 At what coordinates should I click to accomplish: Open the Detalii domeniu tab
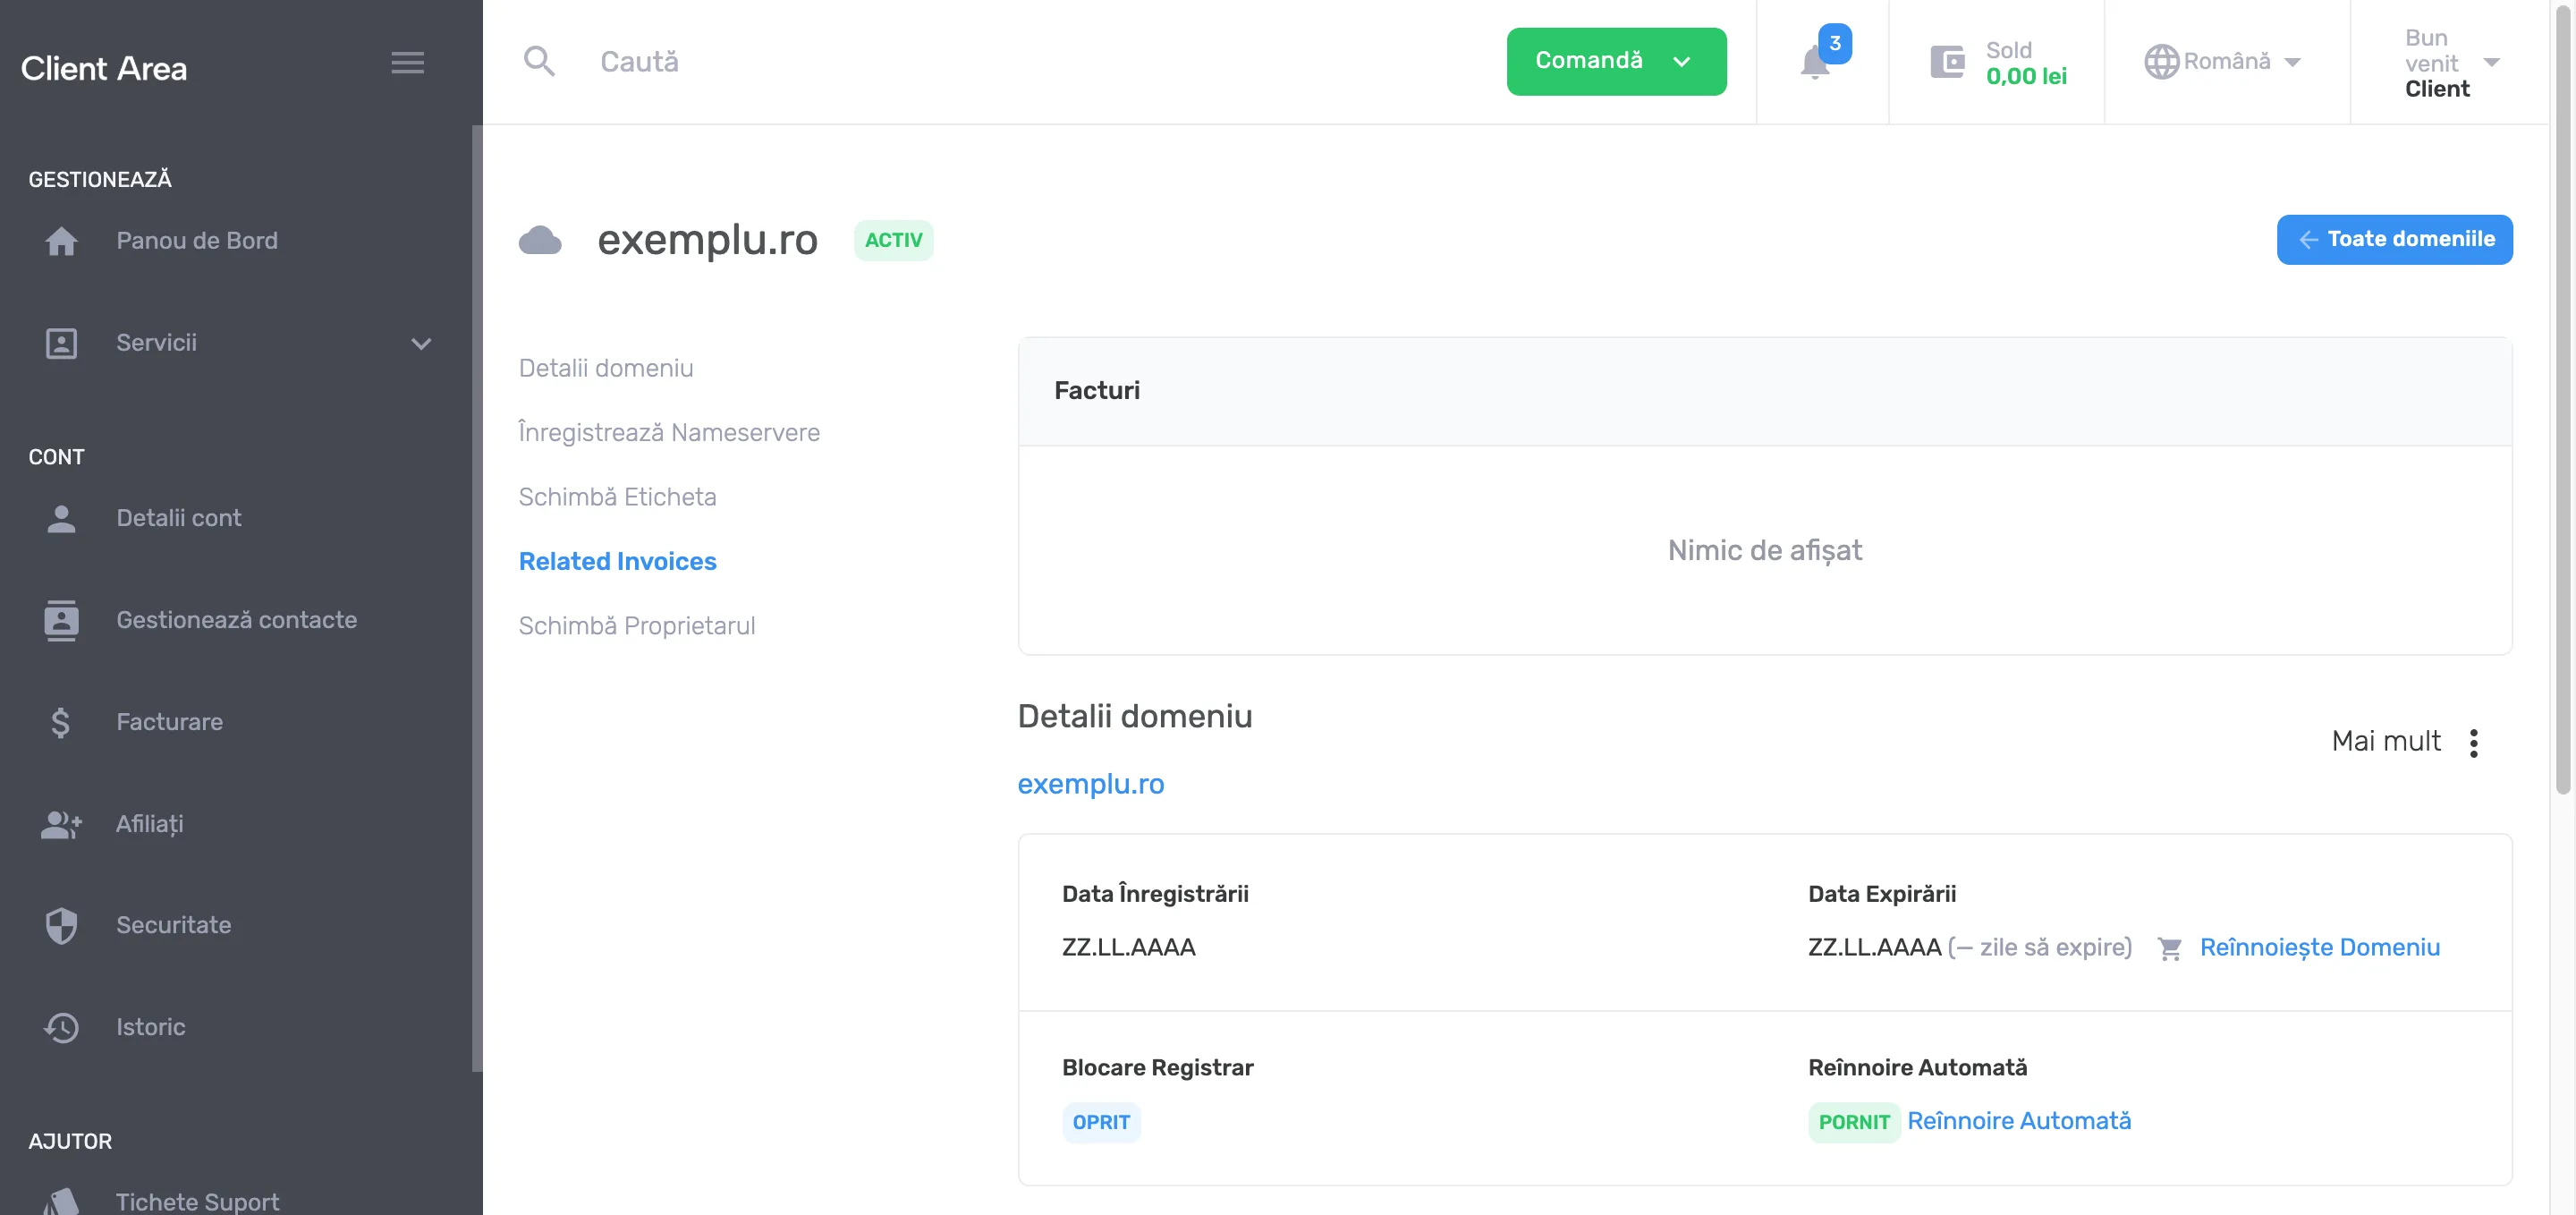605,368
